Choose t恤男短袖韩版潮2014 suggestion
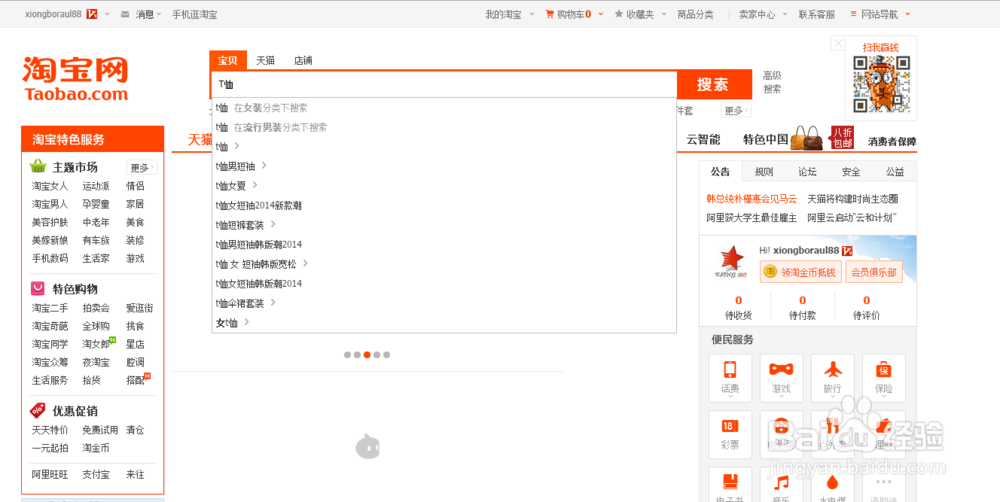The width and height of the screenshot is (1000, 502). (443, 244)
